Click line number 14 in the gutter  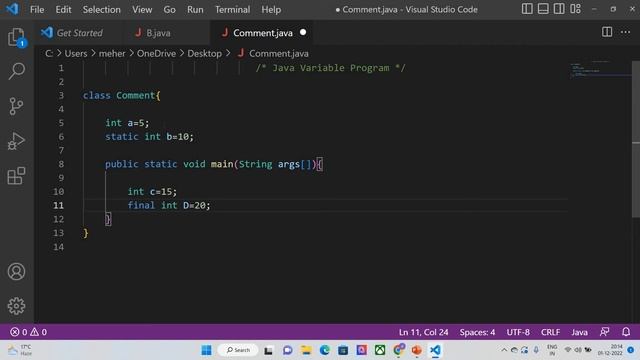[x=58, y=247]
